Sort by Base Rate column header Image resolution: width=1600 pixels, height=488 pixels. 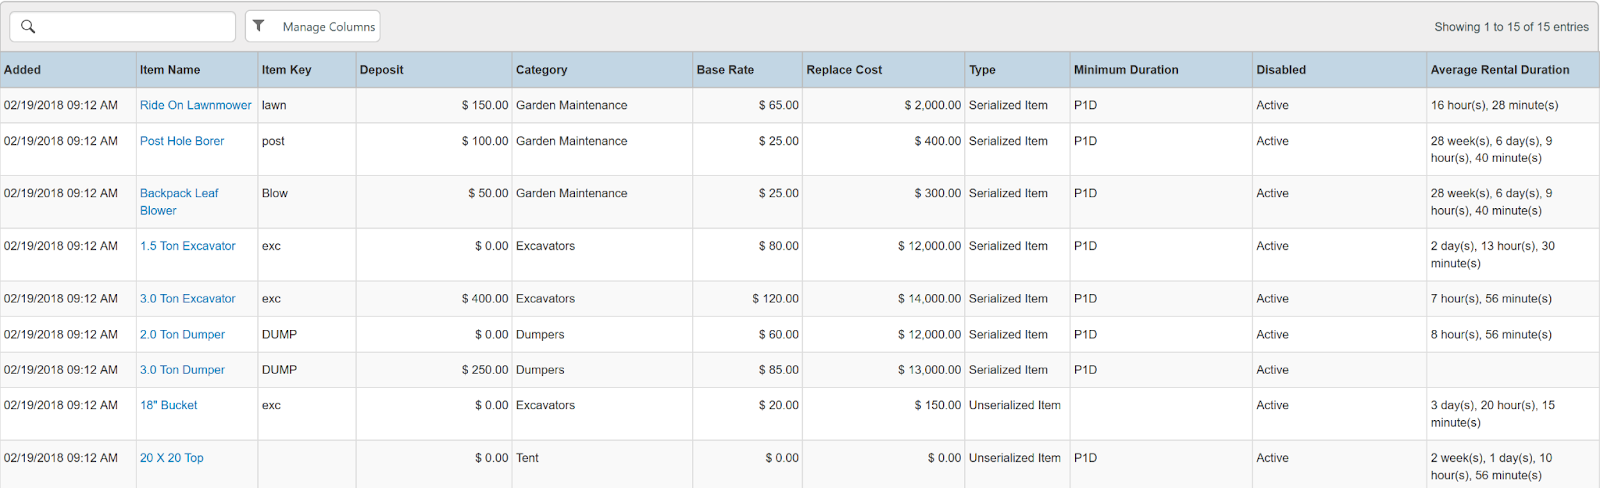[x=725, y=70]
